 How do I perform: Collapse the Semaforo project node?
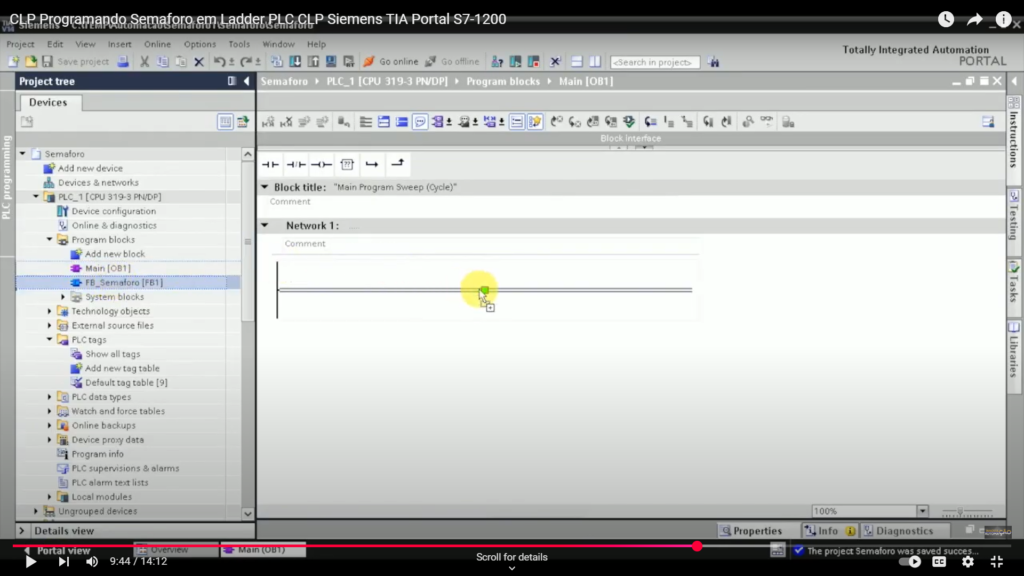coord(23,154)
